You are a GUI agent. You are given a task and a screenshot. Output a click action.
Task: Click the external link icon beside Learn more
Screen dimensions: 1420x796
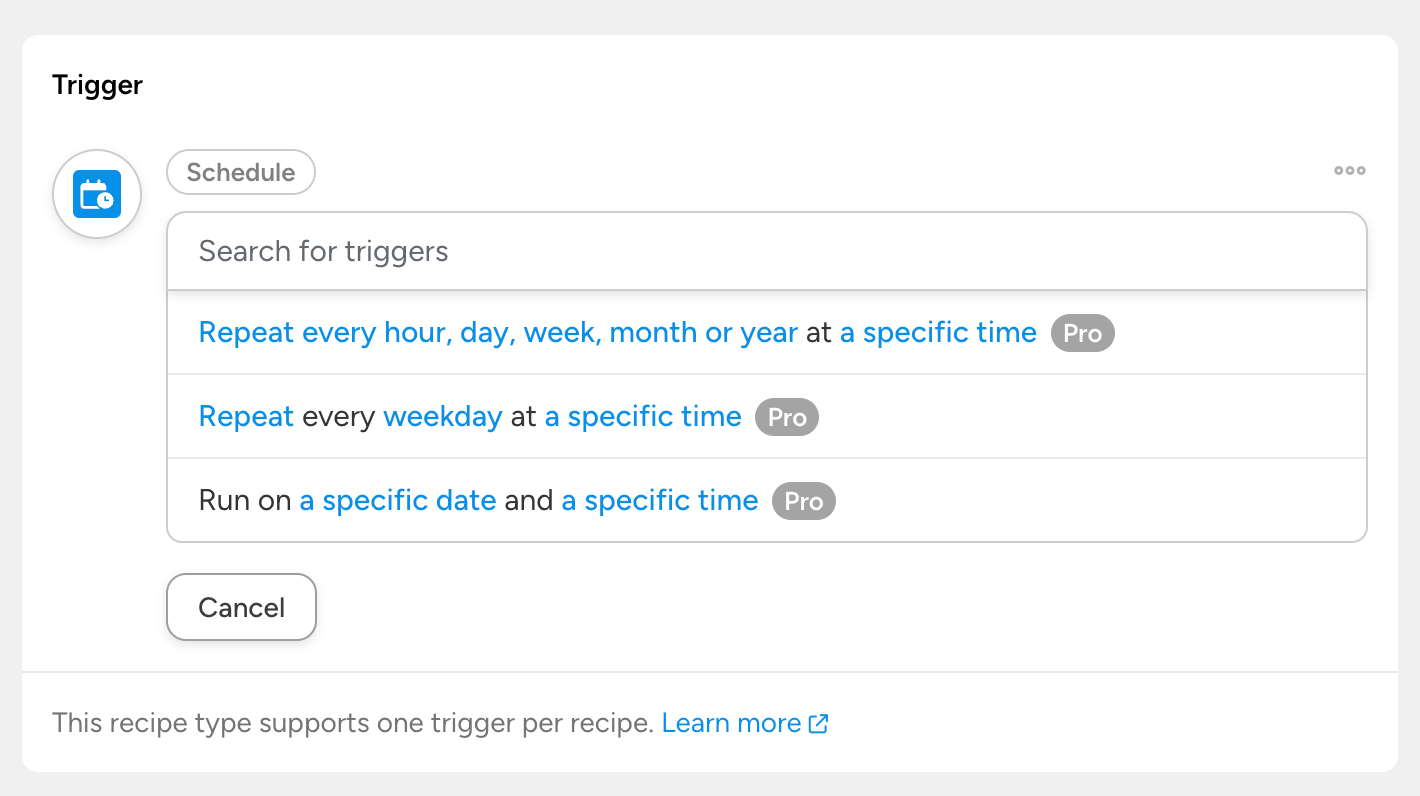tap(818, 723)
